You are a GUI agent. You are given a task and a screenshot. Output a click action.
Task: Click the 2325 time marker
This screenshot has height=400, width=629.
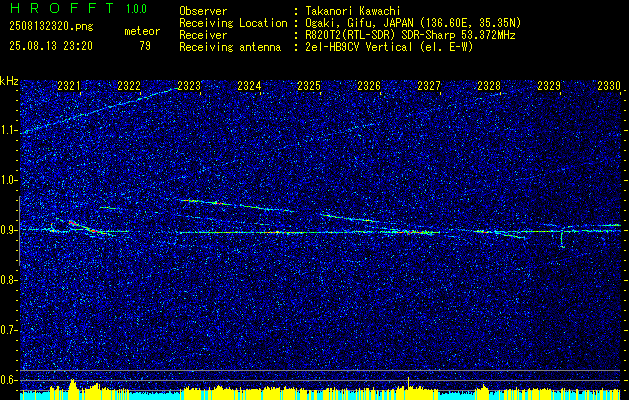(309, 85)
